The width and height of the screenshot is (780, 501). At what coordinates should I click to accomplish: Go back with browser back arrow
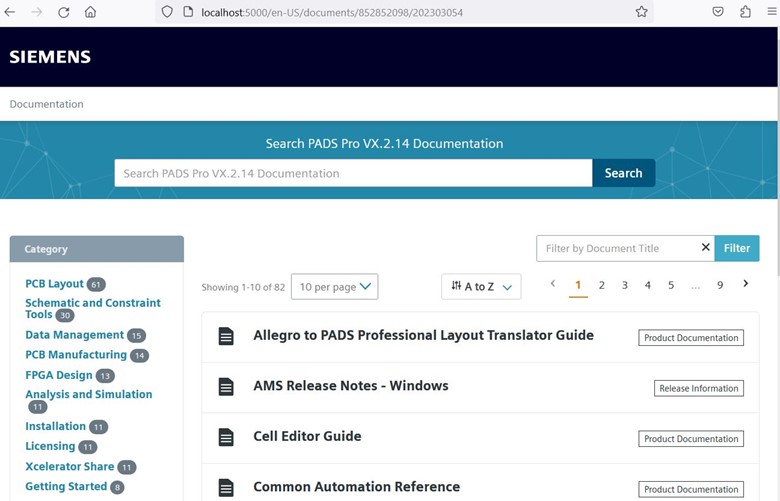pos(9,11)
